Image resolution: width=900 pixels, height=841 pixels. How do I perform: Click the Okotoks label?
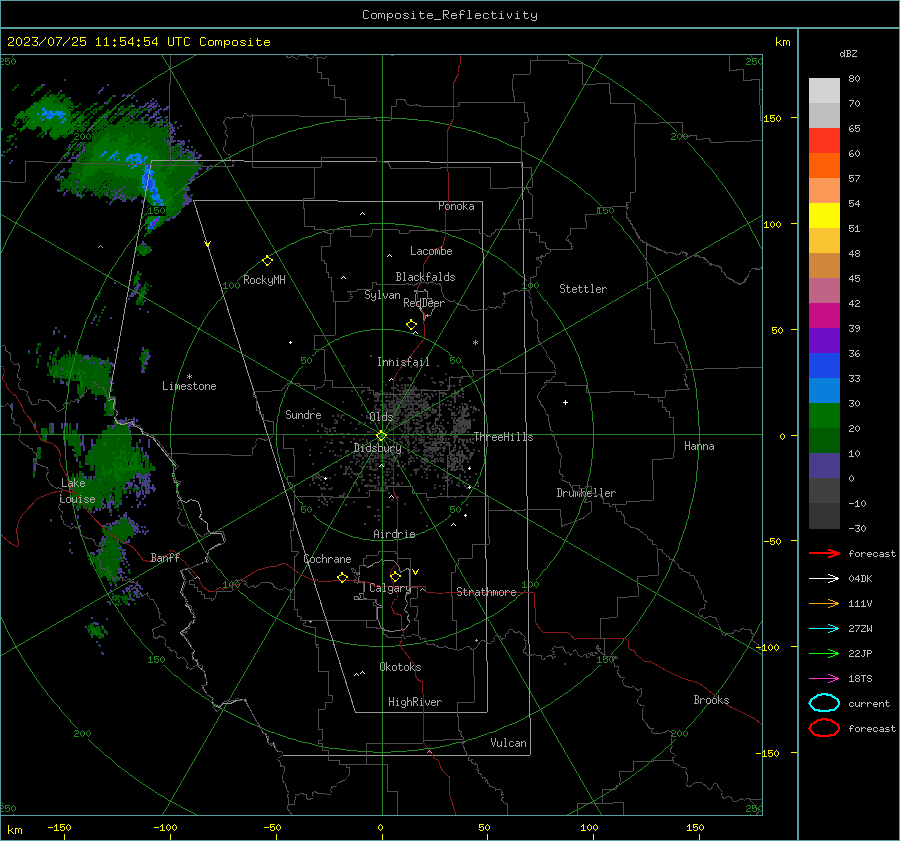[400, 667]
